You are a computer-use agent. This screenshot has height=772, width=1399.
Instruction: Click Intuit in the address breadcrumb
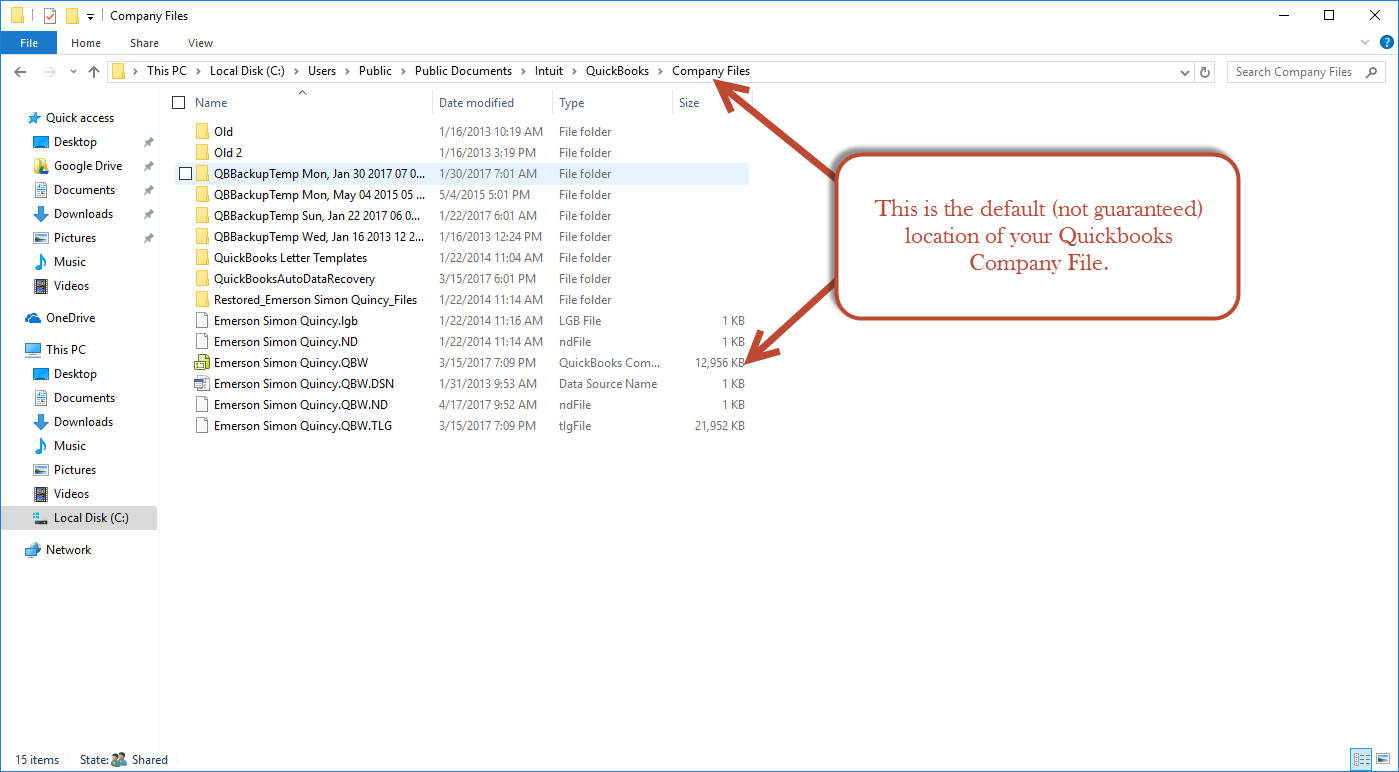pyautogui.click(x=548, y=71)
